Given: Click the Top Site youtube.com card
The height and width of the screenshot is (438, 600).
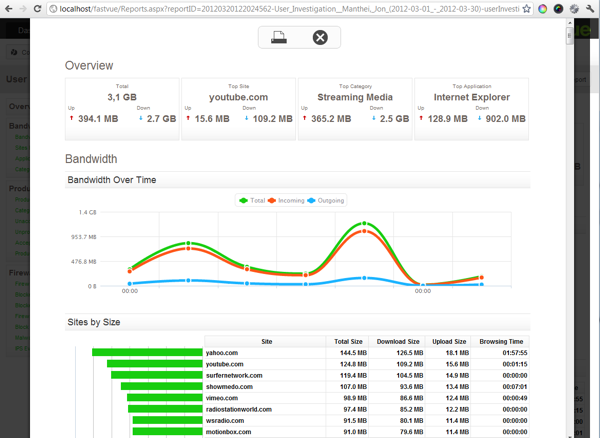Looking at the screenshot, I should pyautogui.click(x=238, y=109).
